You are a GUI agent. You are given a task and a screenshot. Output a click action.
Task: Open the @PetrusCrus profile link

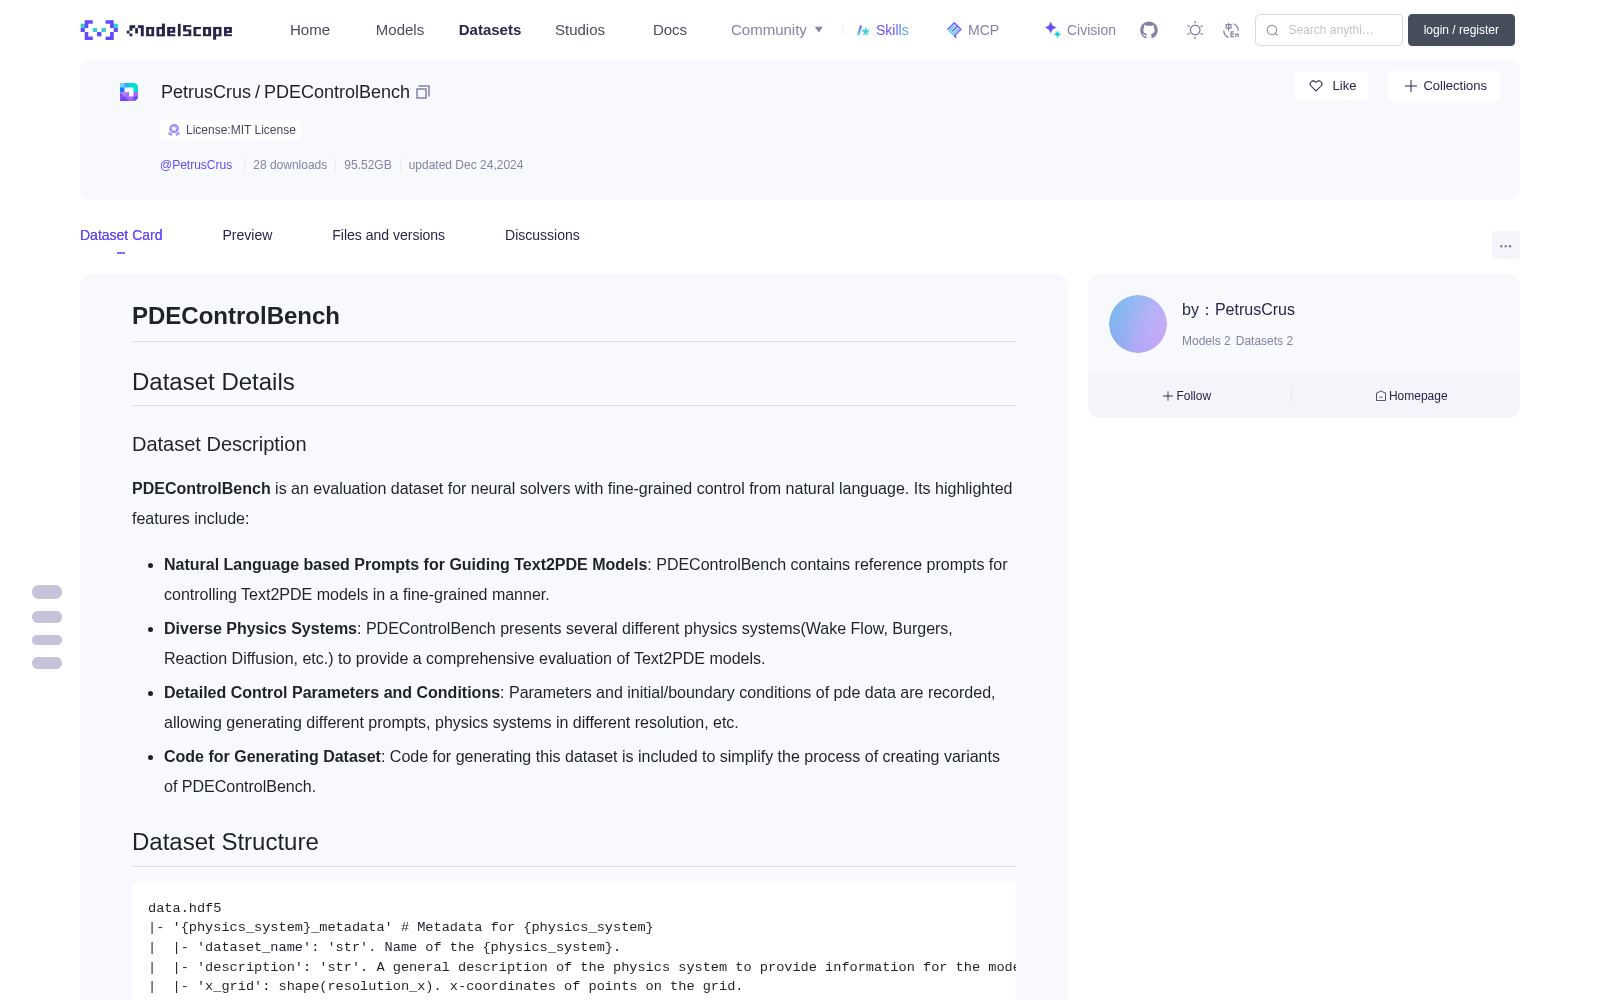(x=196, y=165)
